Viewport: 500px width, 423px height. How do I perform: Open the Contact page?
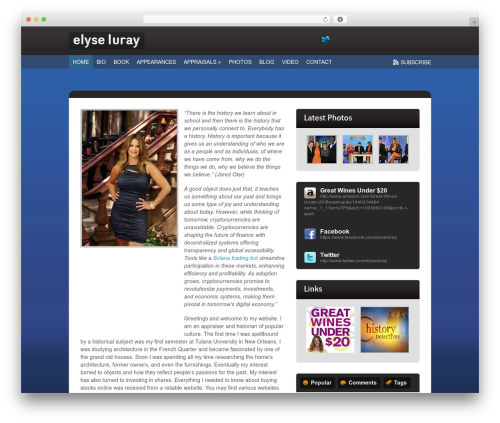tap(319, 62)
